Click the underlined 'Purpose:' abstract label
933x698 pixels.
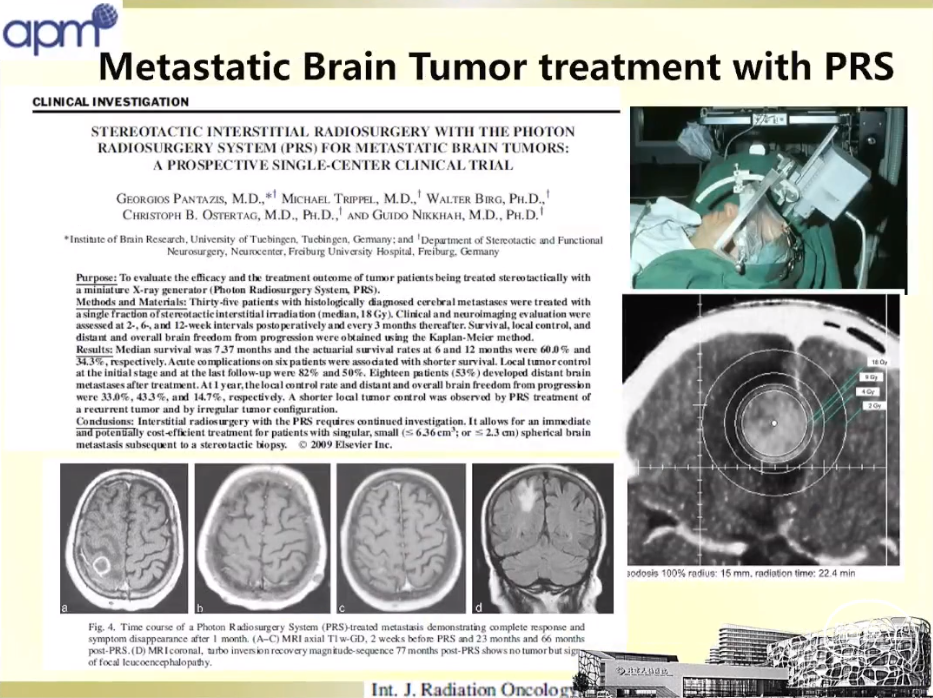[x=96, y=278]
